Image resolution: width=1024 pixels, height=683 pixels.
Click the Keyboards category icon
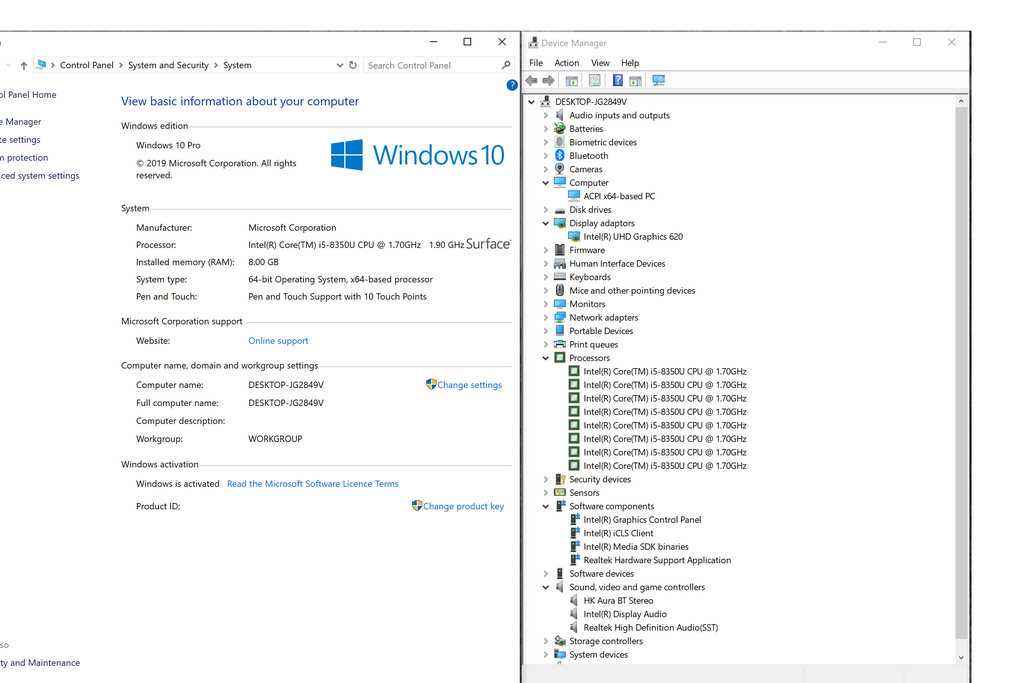point(560,277)
